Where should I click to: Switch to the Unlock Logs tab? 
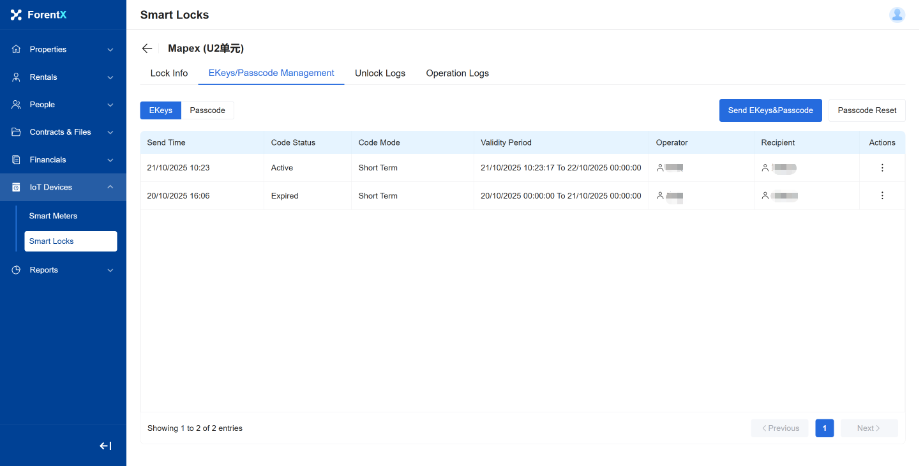click(380, 73)
